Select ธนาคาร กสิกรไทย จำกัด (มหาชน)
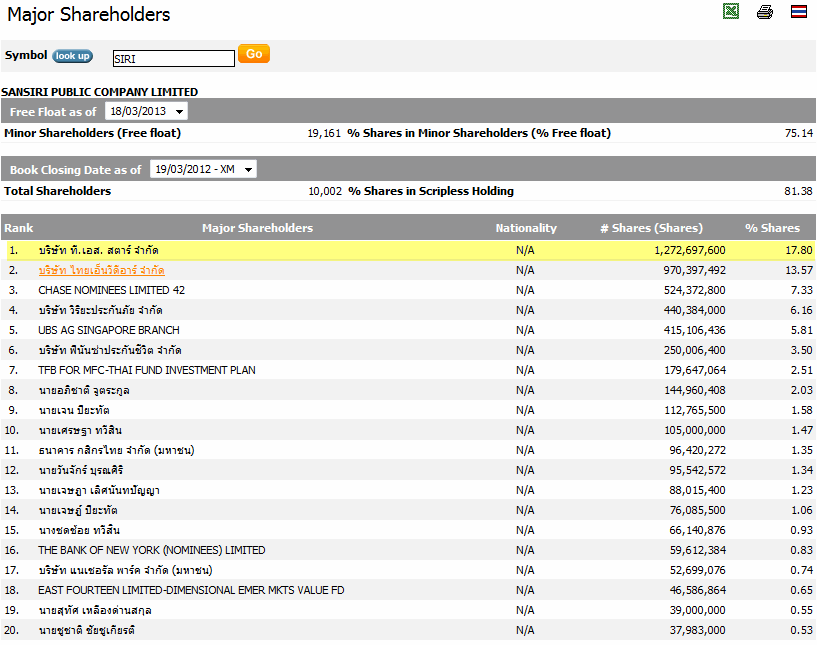This screenshot has width=817, height=645. 116,450
